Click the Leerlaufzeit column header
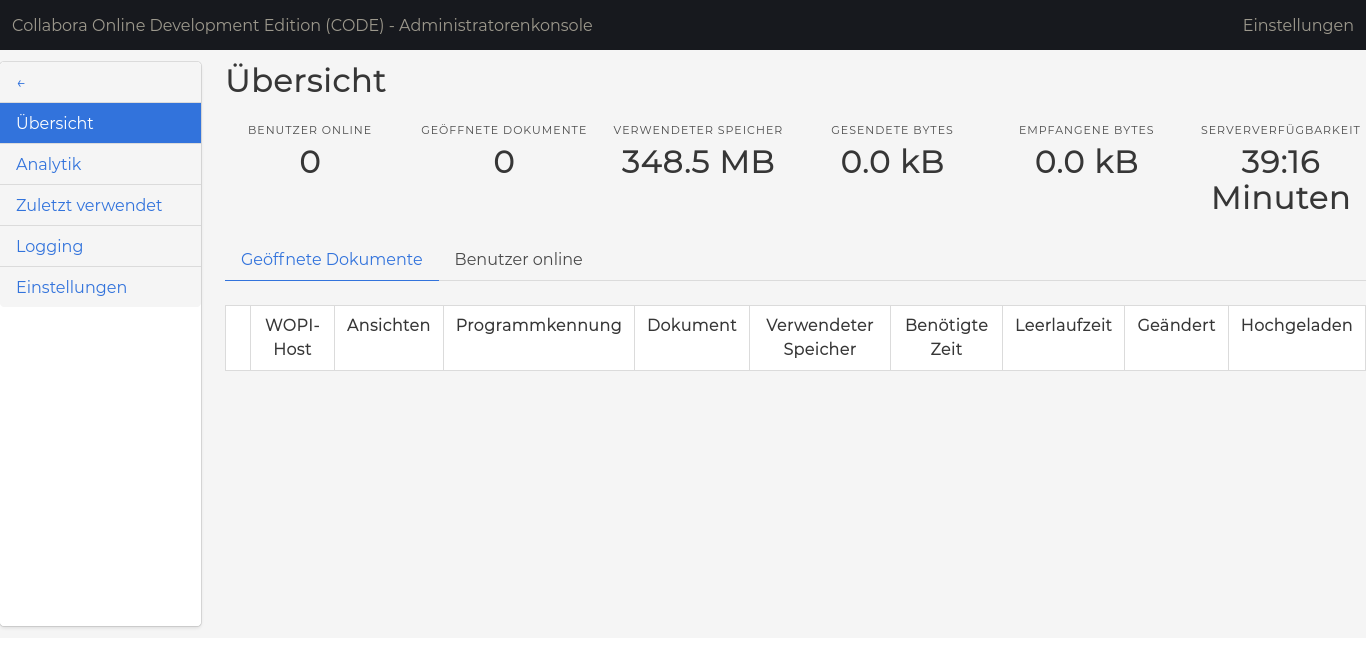The width and height of the screenshot is (1366, 650). 1063,326
